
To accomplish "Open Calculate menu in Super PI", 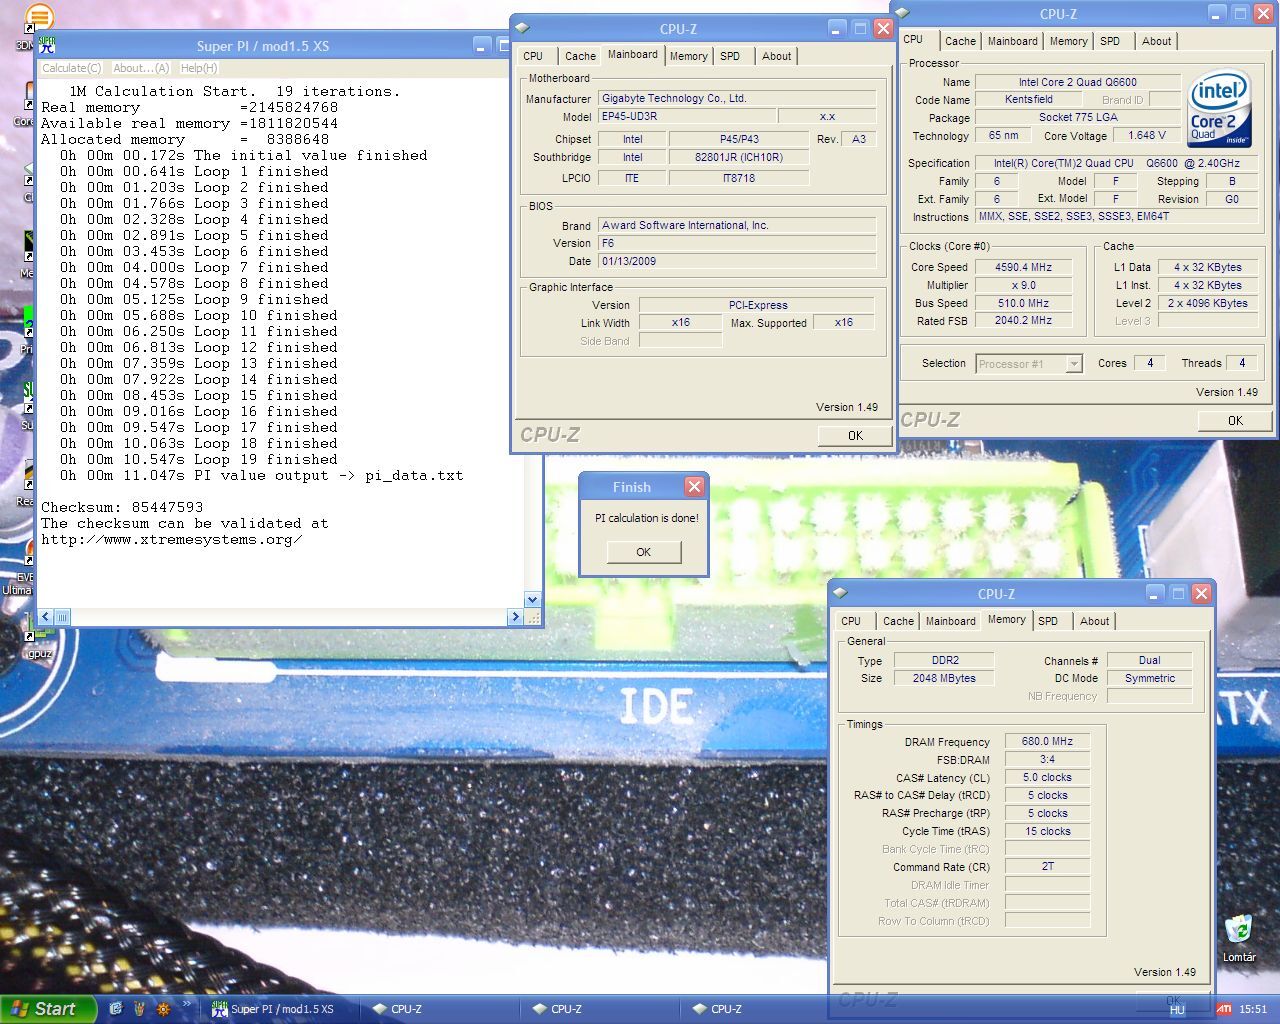I will pyautogui.click(x=71, y=68).
